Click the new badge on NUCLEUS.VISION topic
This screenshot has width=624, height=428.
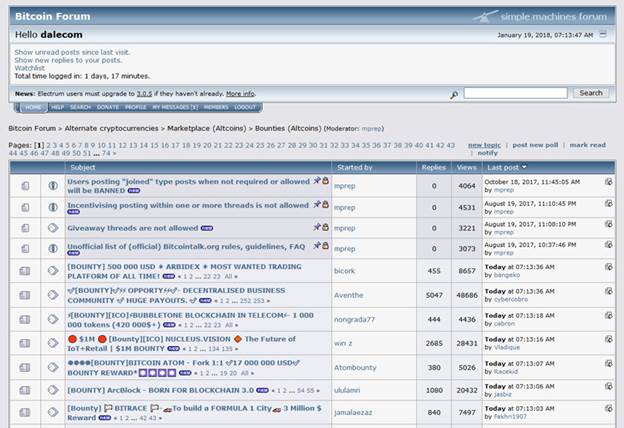click(x=174, y=348)
